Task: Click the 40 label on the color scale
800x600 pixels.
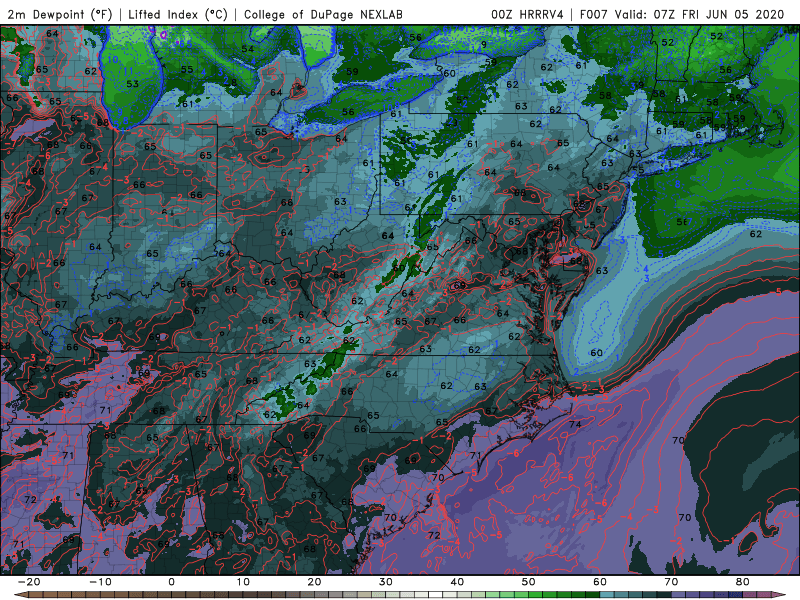Action: [457, 582]
